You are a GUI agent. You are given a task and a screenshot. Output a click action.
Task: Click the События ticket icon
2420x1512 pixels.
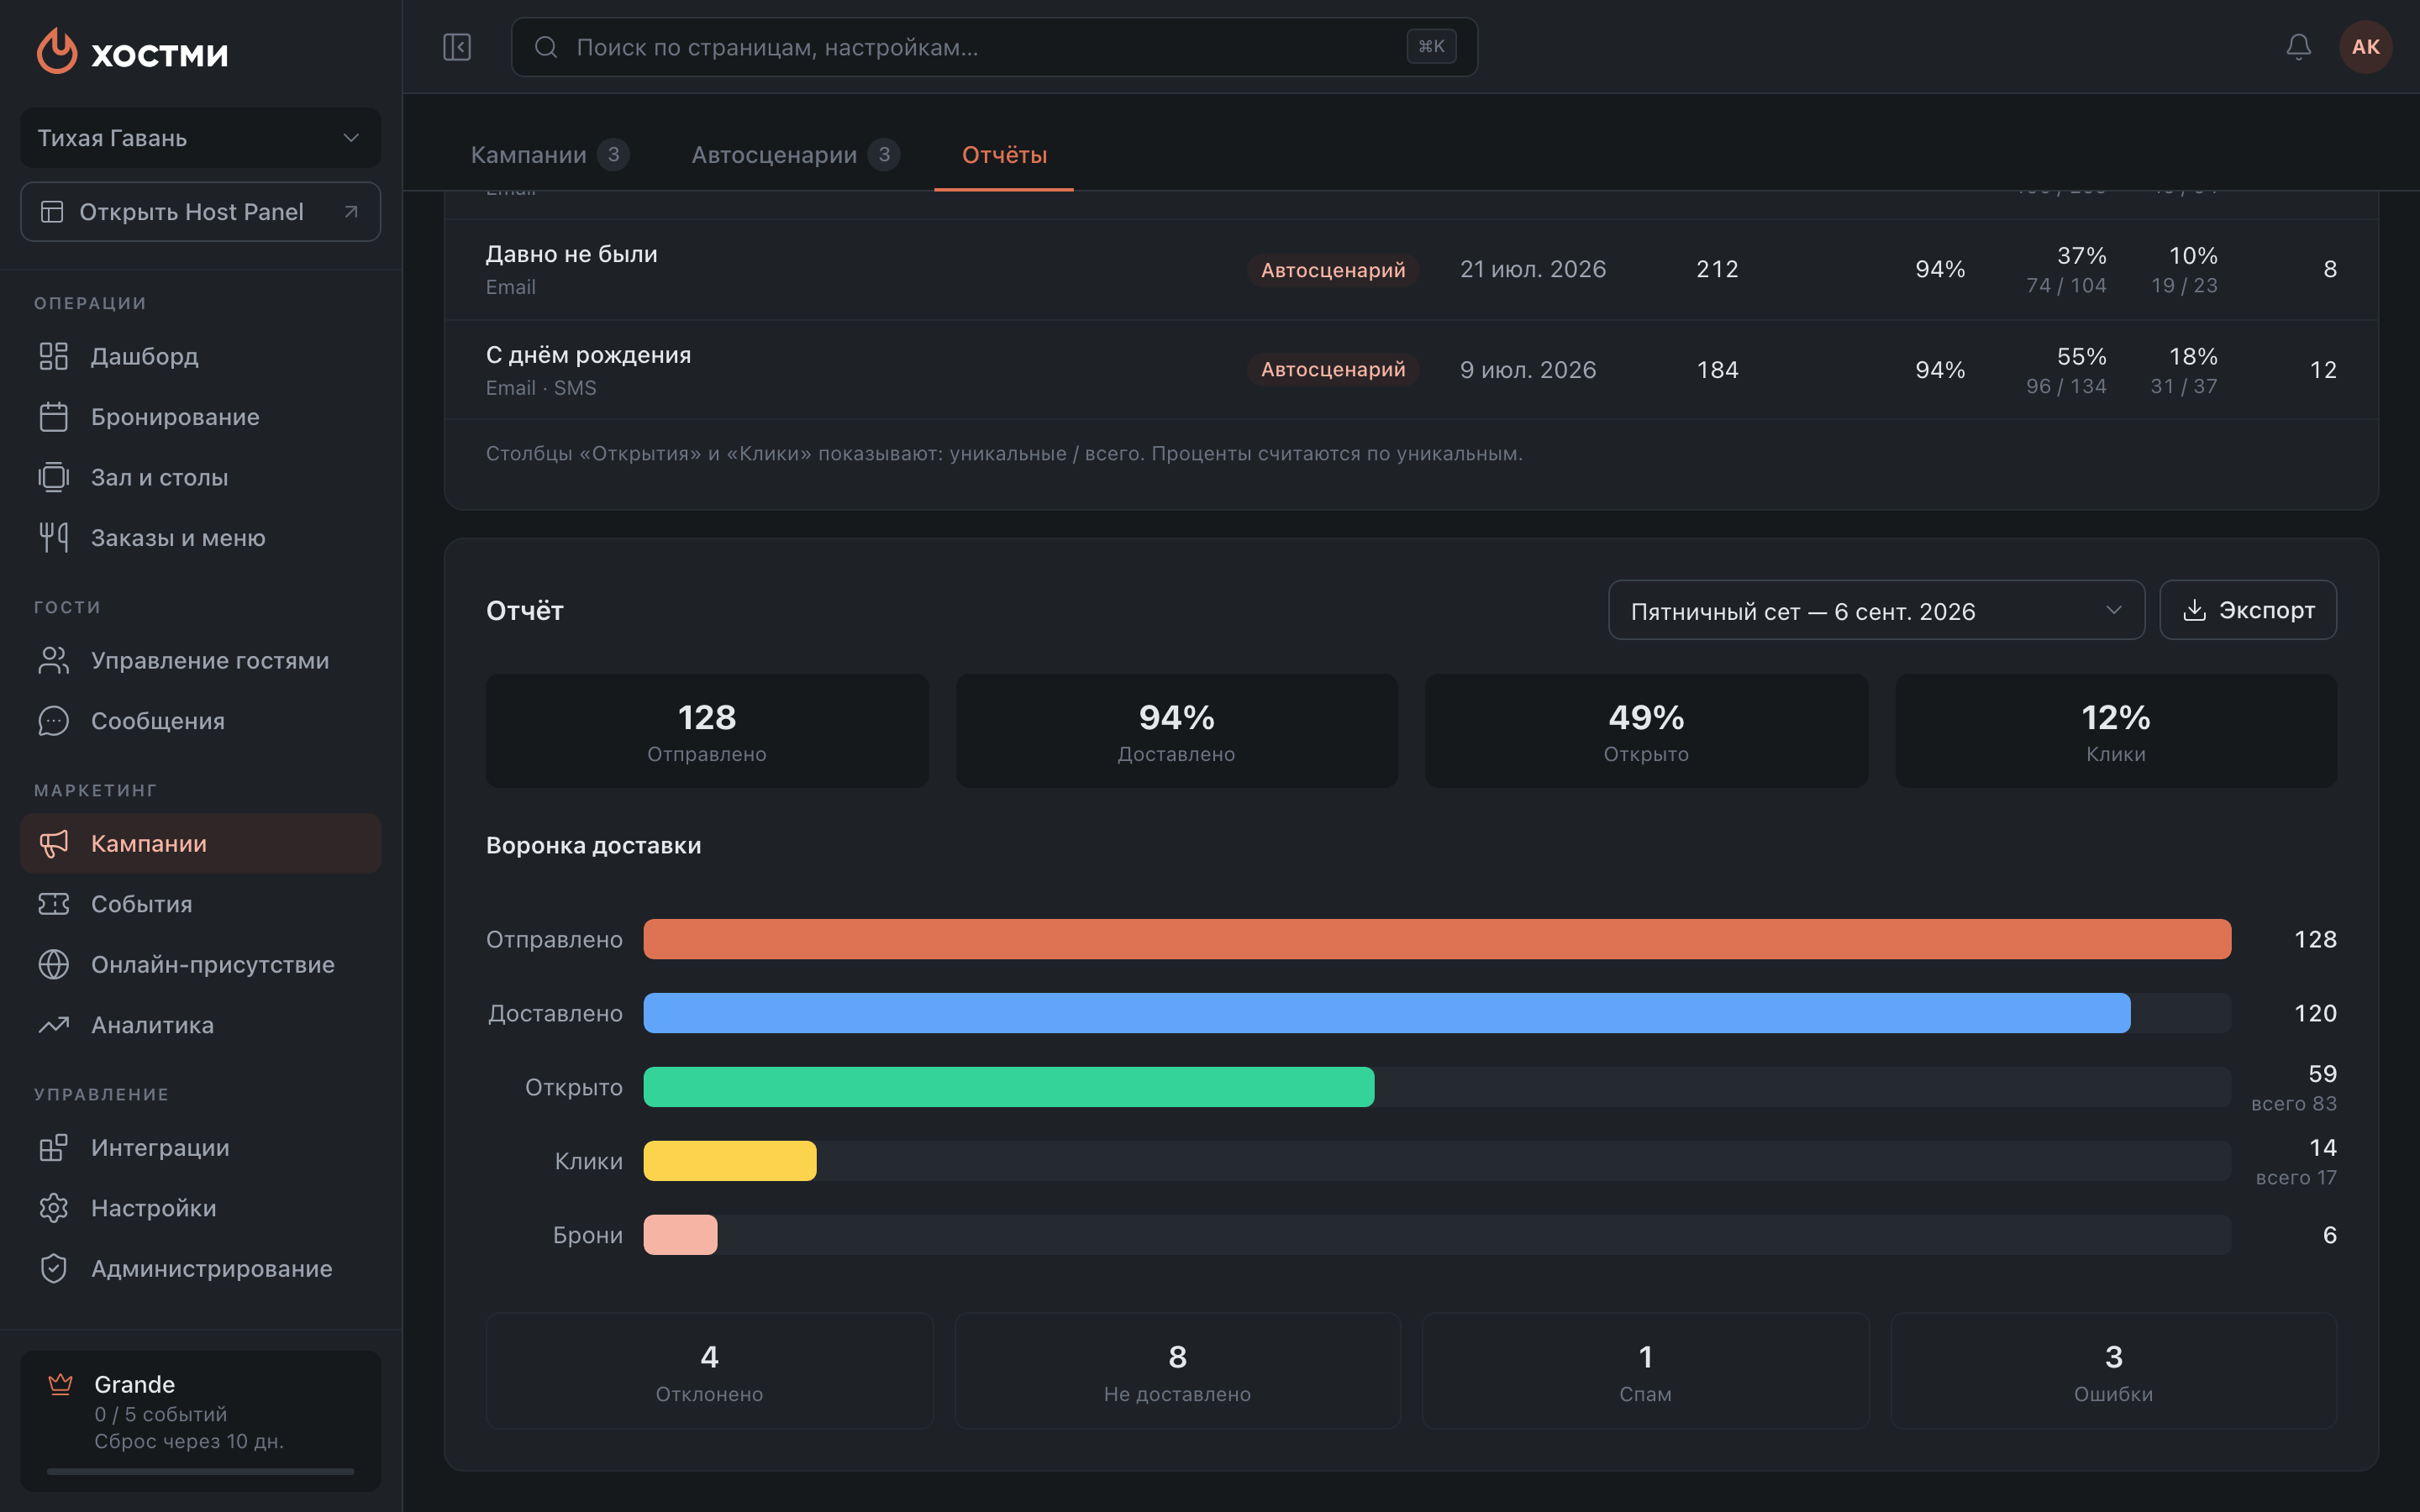click(x=54, y=904)
